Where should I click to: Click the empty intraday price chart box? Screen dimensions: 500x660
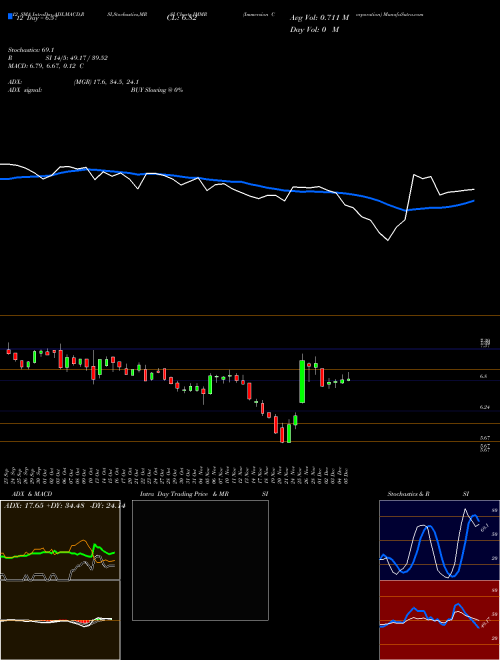(200, 560)
